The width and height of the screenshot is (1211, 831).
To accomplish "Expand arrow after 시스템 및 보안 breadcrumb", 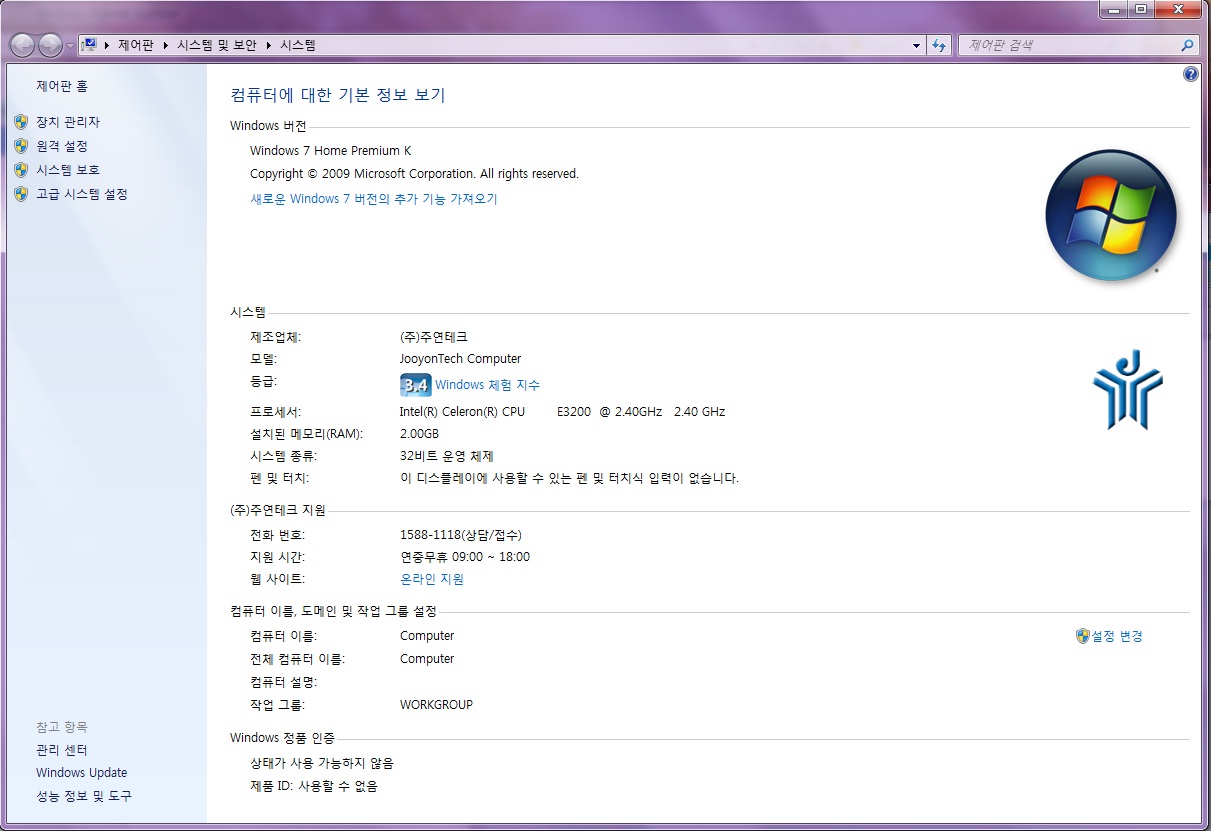I will (x=269, y=45).
